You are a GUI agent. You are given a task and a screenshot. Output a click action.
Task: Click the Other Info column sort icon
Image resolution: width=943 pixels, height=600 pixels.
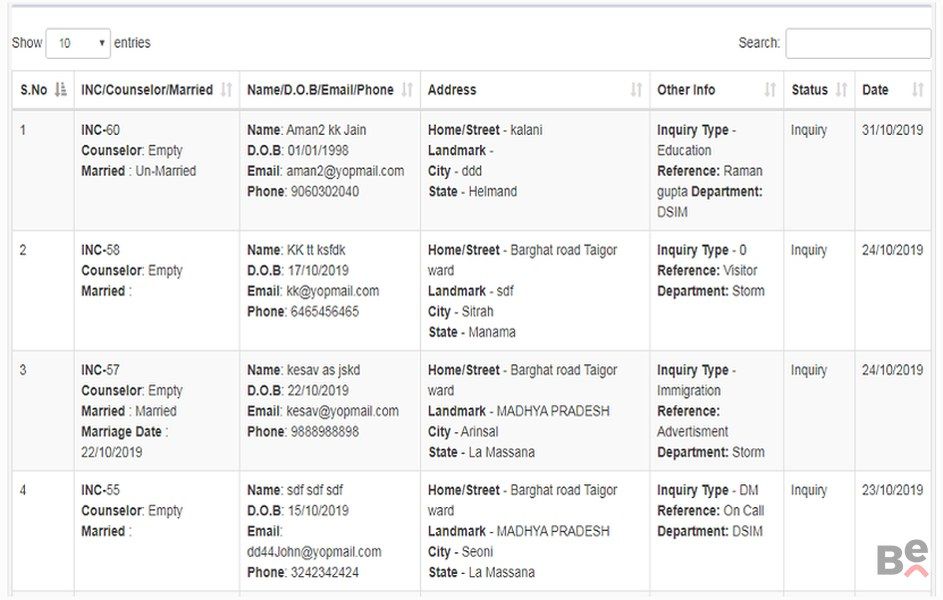pyautogui.click(x=770, y=90)
